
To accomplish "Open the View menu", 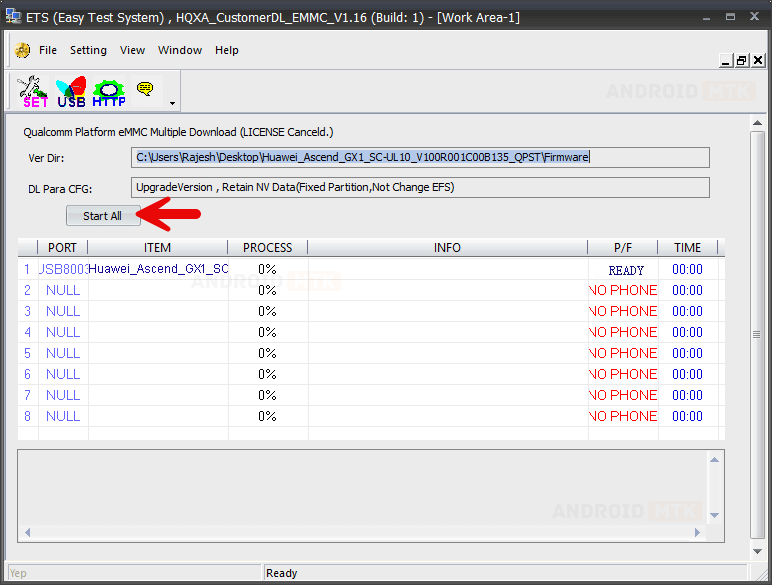I will click(x=132, y=50).
